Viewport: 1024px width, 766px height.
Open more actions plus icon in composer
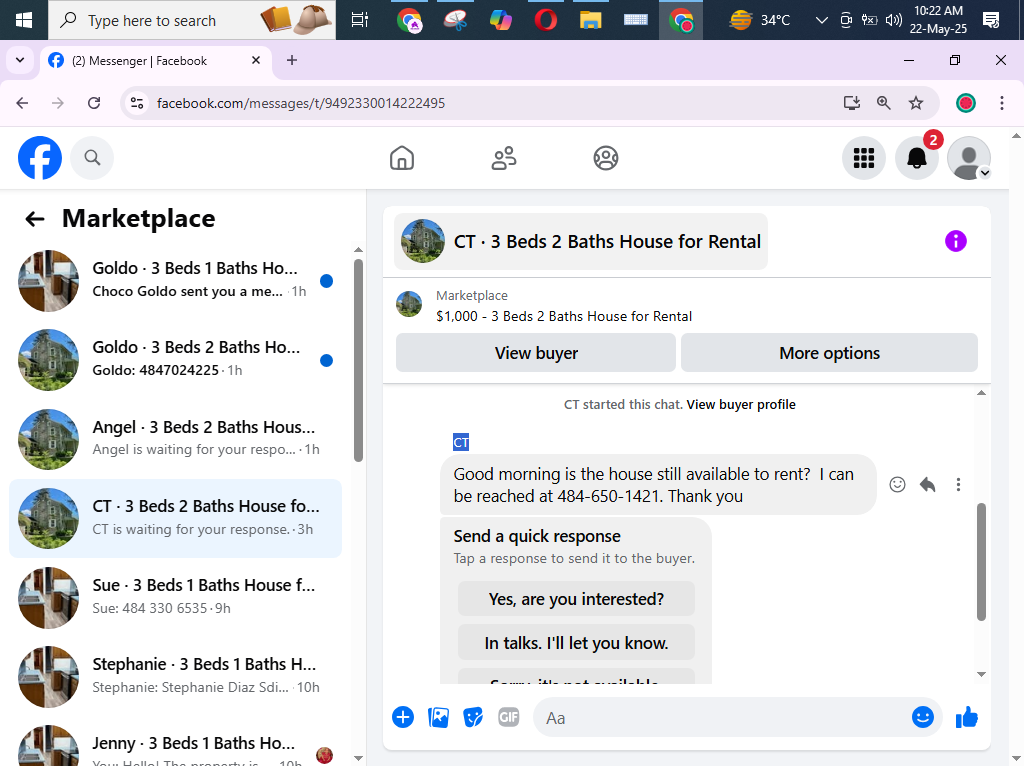tap(403, 717)
